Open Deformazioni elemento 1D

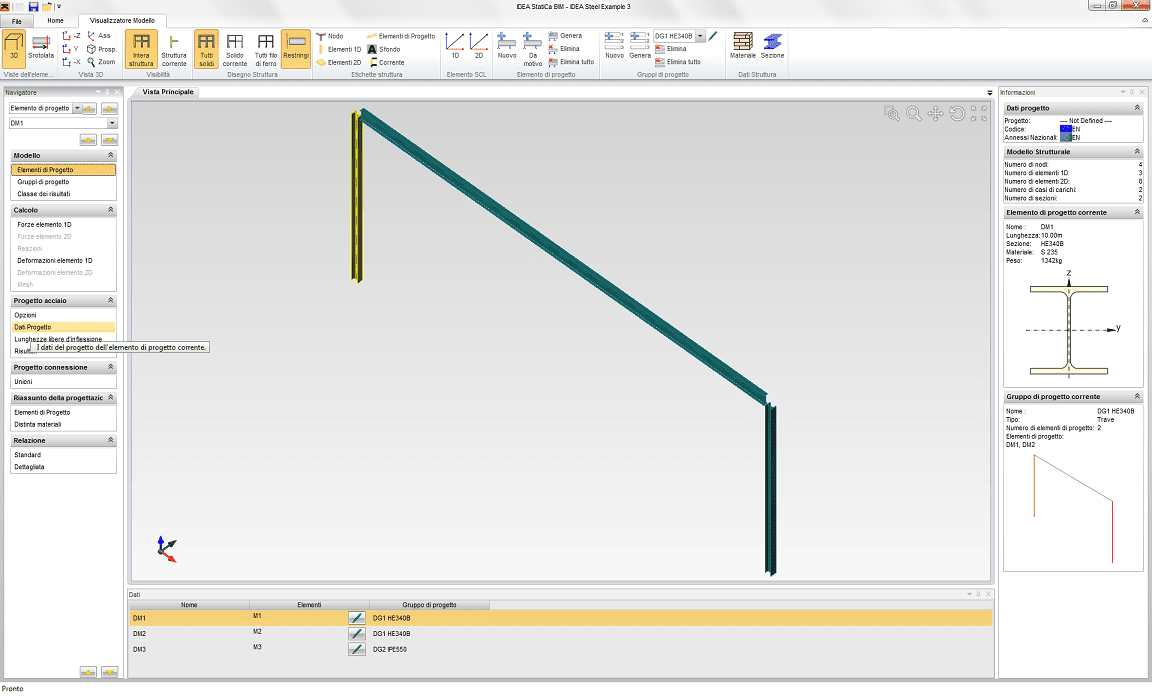click(54, 260)
